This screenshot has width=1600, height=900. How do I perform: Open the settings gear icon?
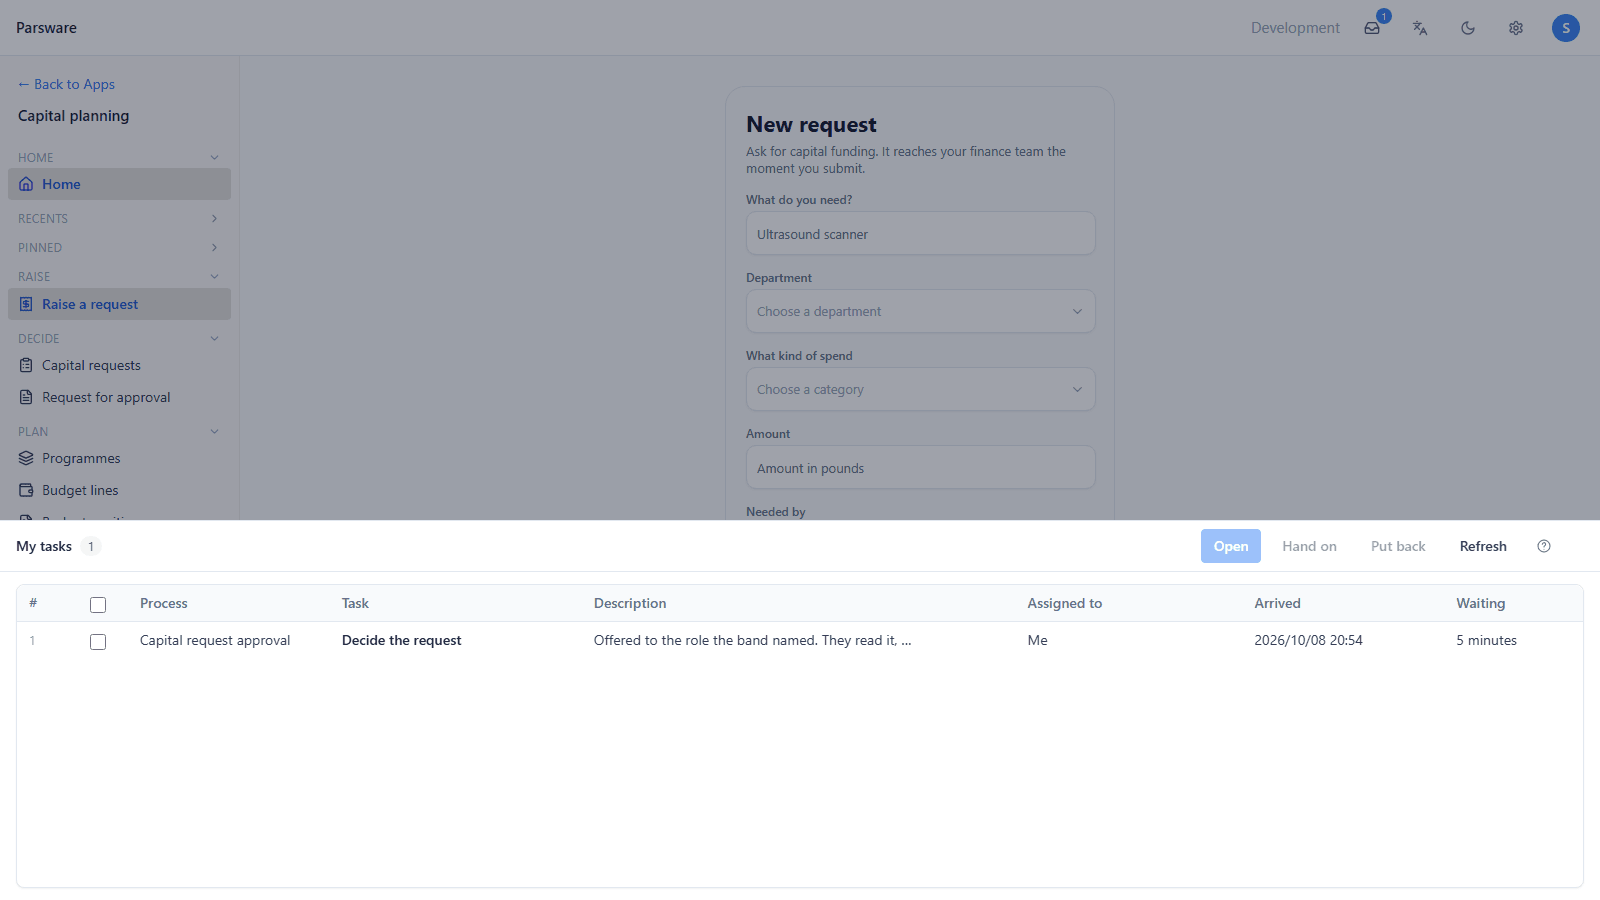(x=1516, y=28)
